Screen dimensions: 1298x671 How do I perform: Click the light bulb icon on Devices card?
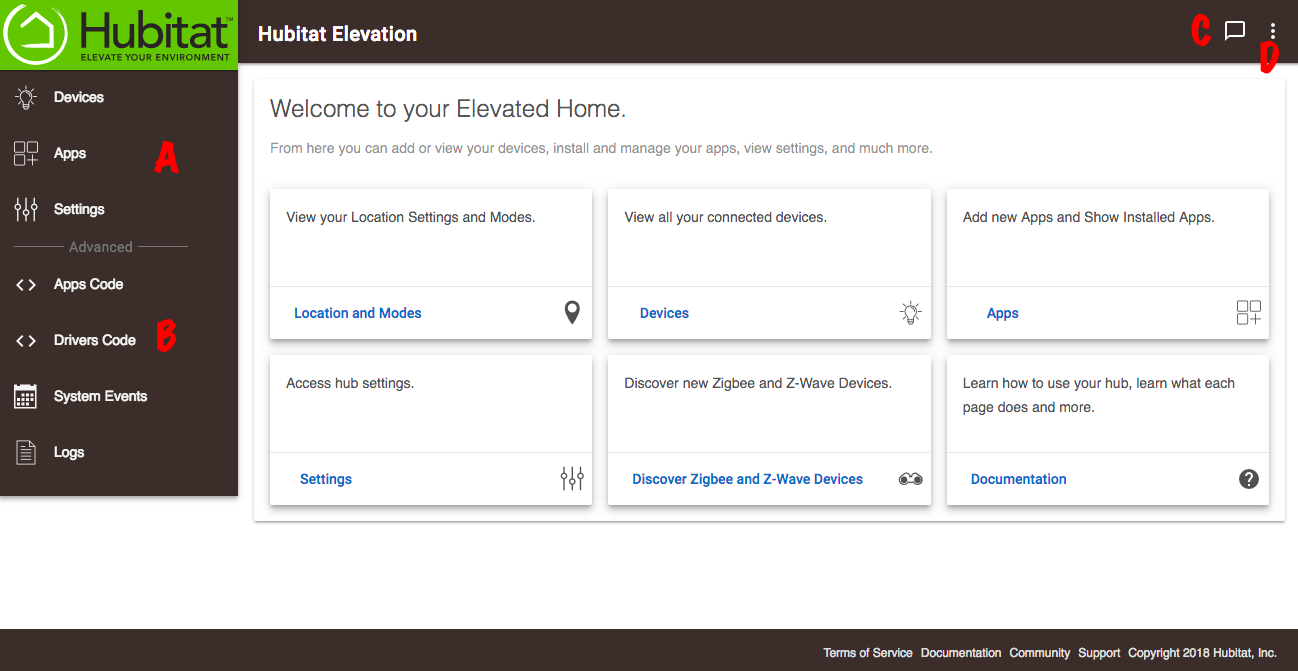click(910, 313)
